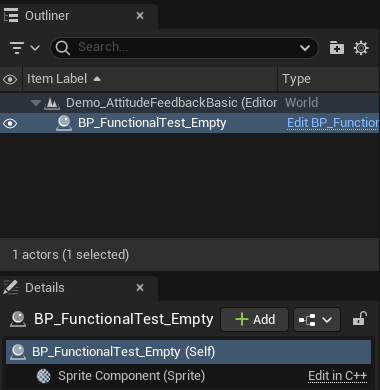Open the Outliner filter options icon
Viewport: 380px width, 390px height.
click(x=25, y=48)
